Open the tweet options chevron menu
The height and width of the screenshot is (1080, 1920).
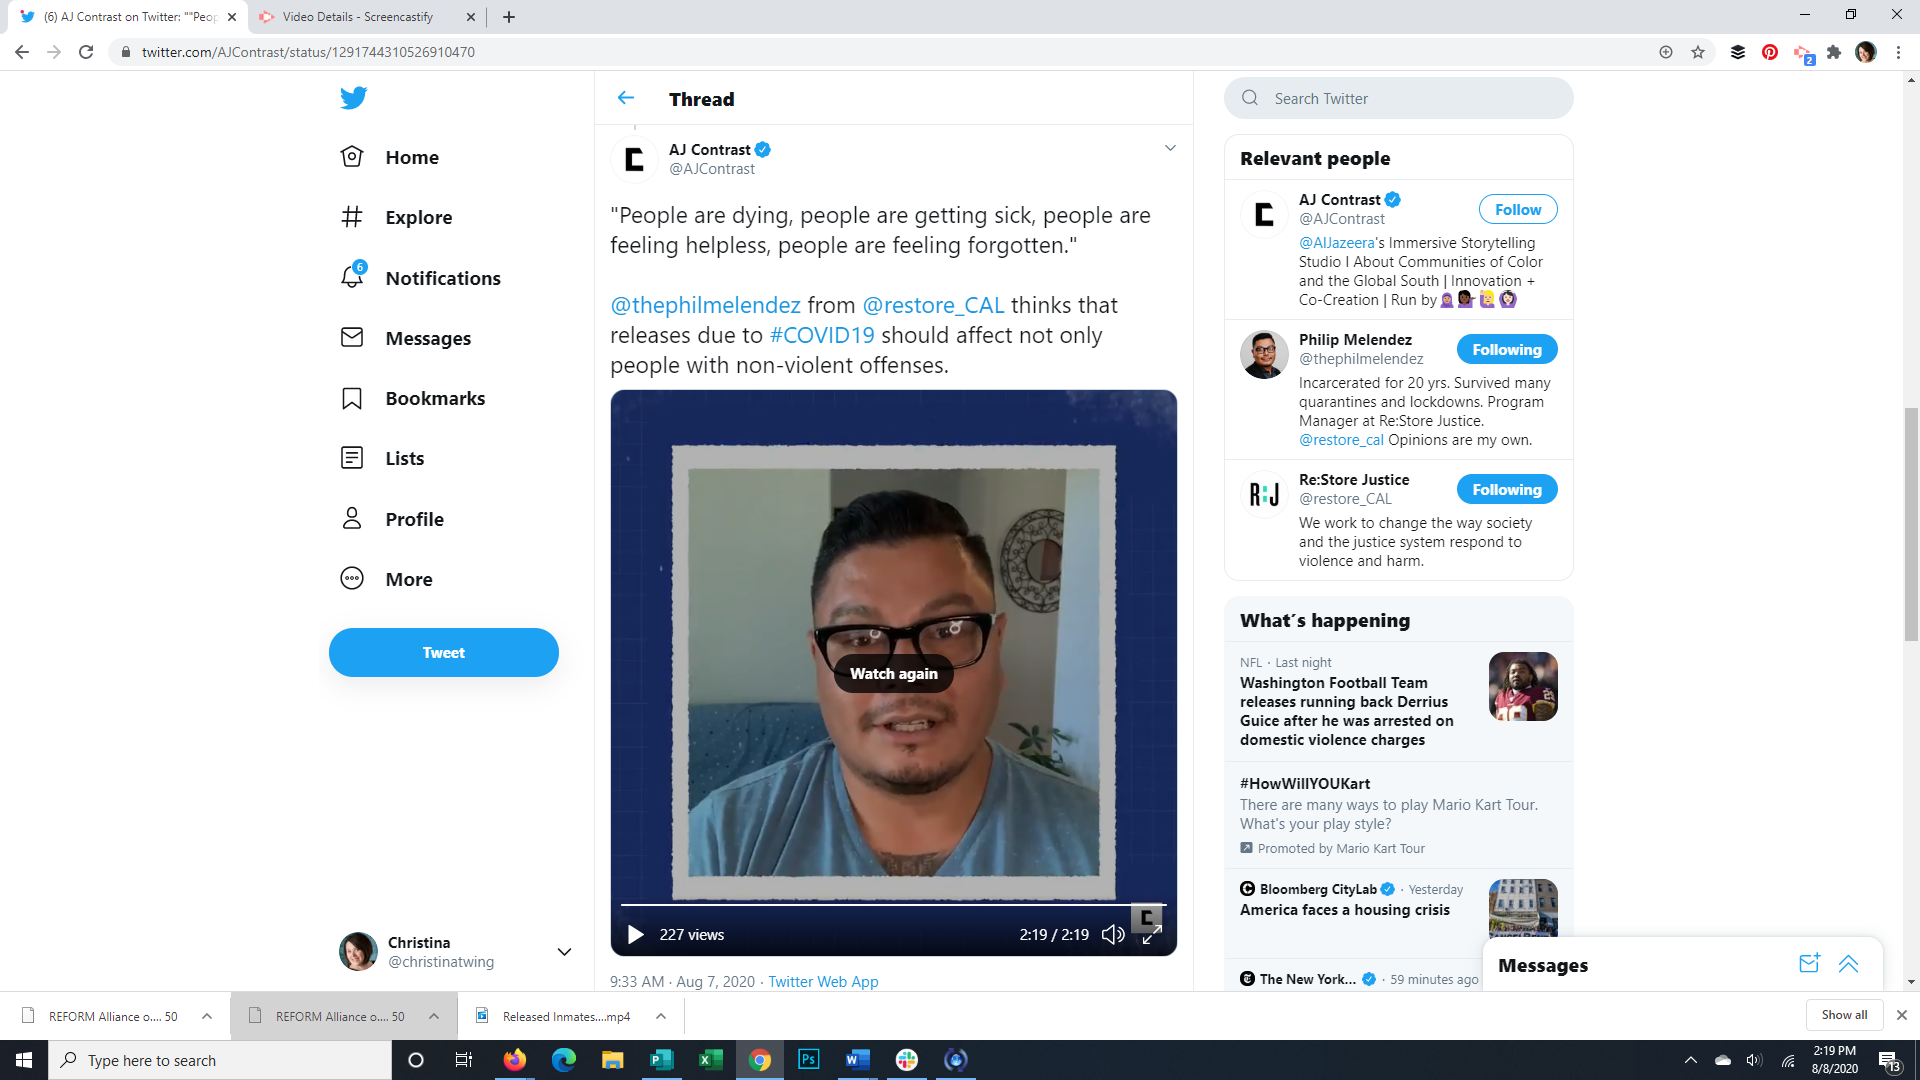click(1170, 148)
